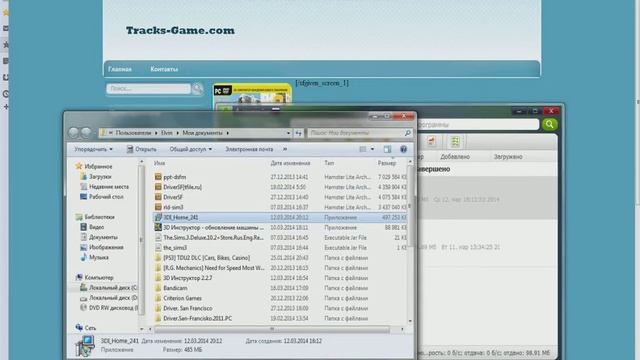The image size is (640, 360).
Task: Open view options dropdown arrow
Action: click(372, 149)
